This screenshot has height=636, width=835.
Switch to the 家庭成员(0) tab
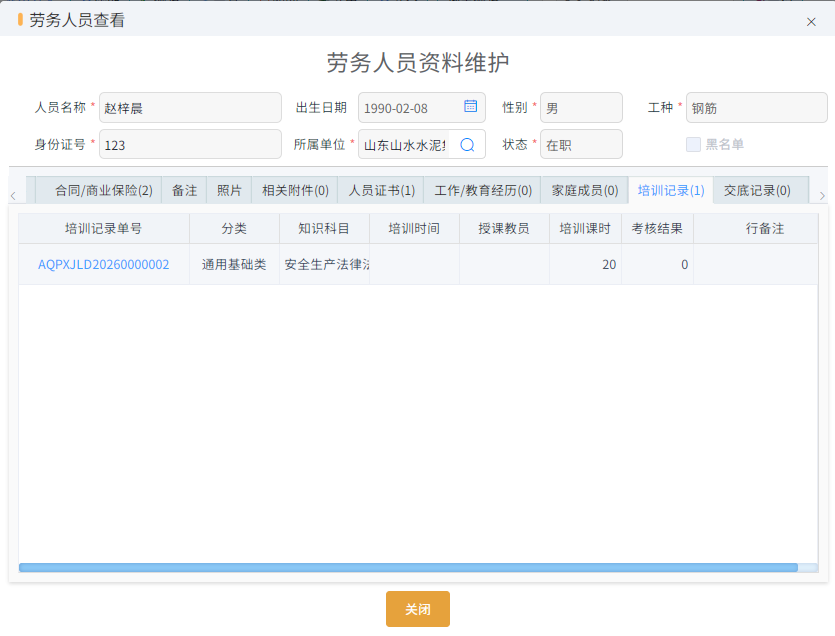[x=585, y=190]
